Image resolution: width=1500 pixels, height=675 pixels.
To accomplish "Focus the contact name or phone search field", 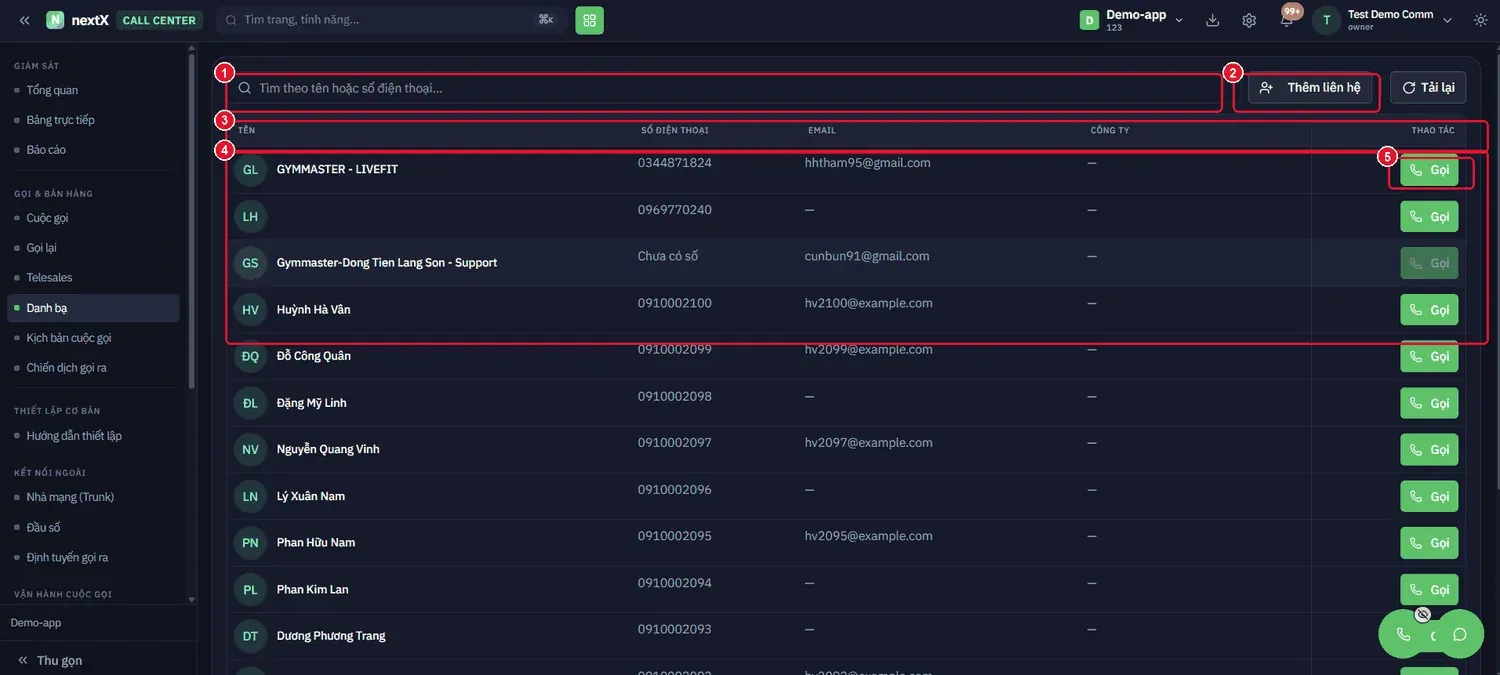I will point(725,88).
